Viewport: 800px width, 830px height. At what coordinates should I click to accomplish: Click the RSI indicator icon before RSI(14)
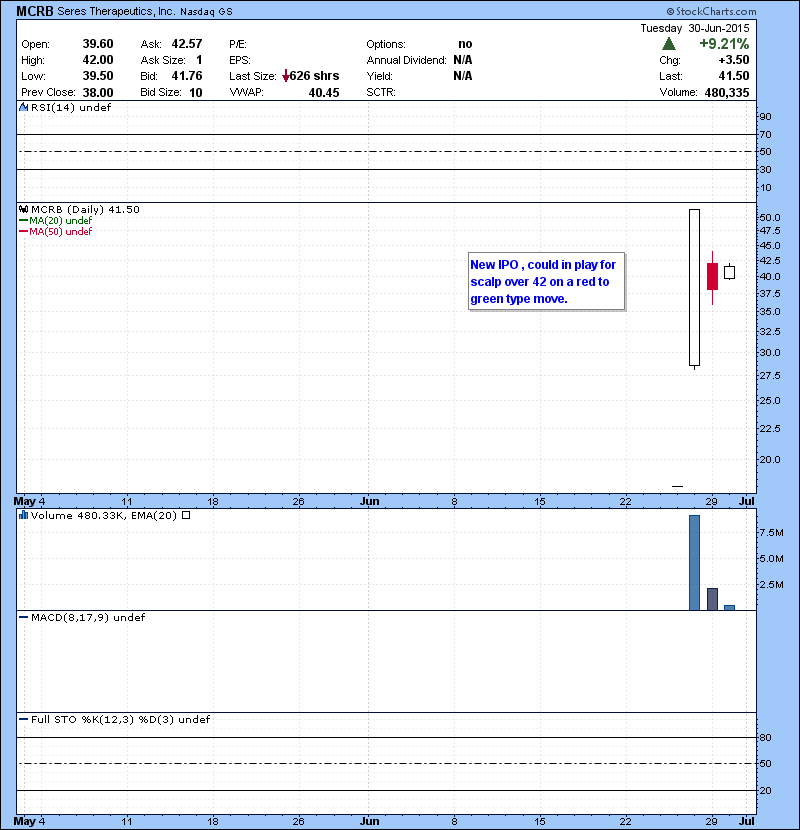point(23,107)
